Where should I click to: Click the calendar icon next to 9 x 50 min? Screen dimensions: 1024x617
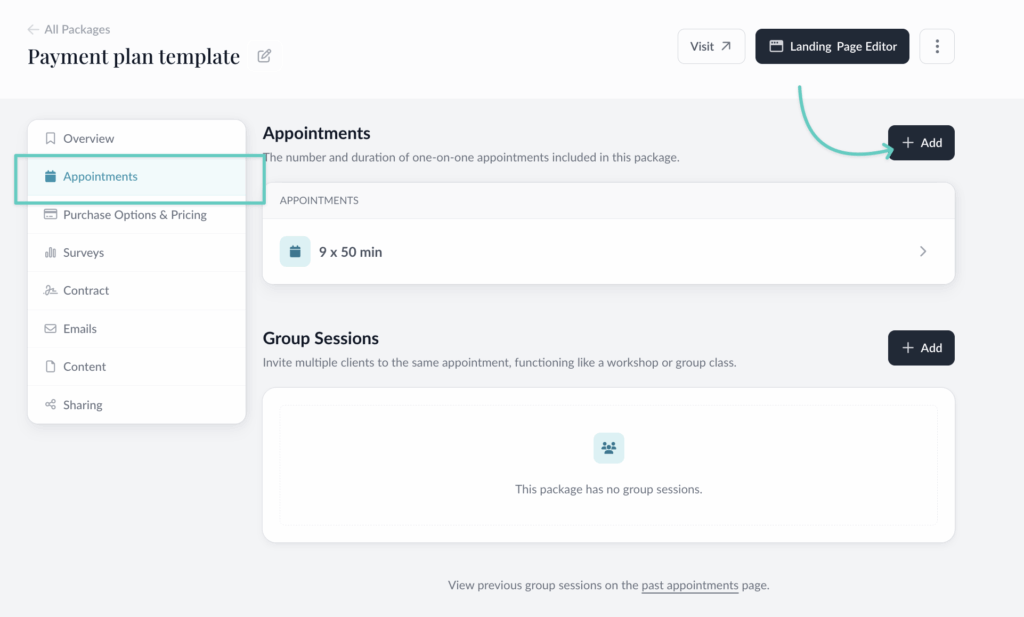click(x=295, y=252)
